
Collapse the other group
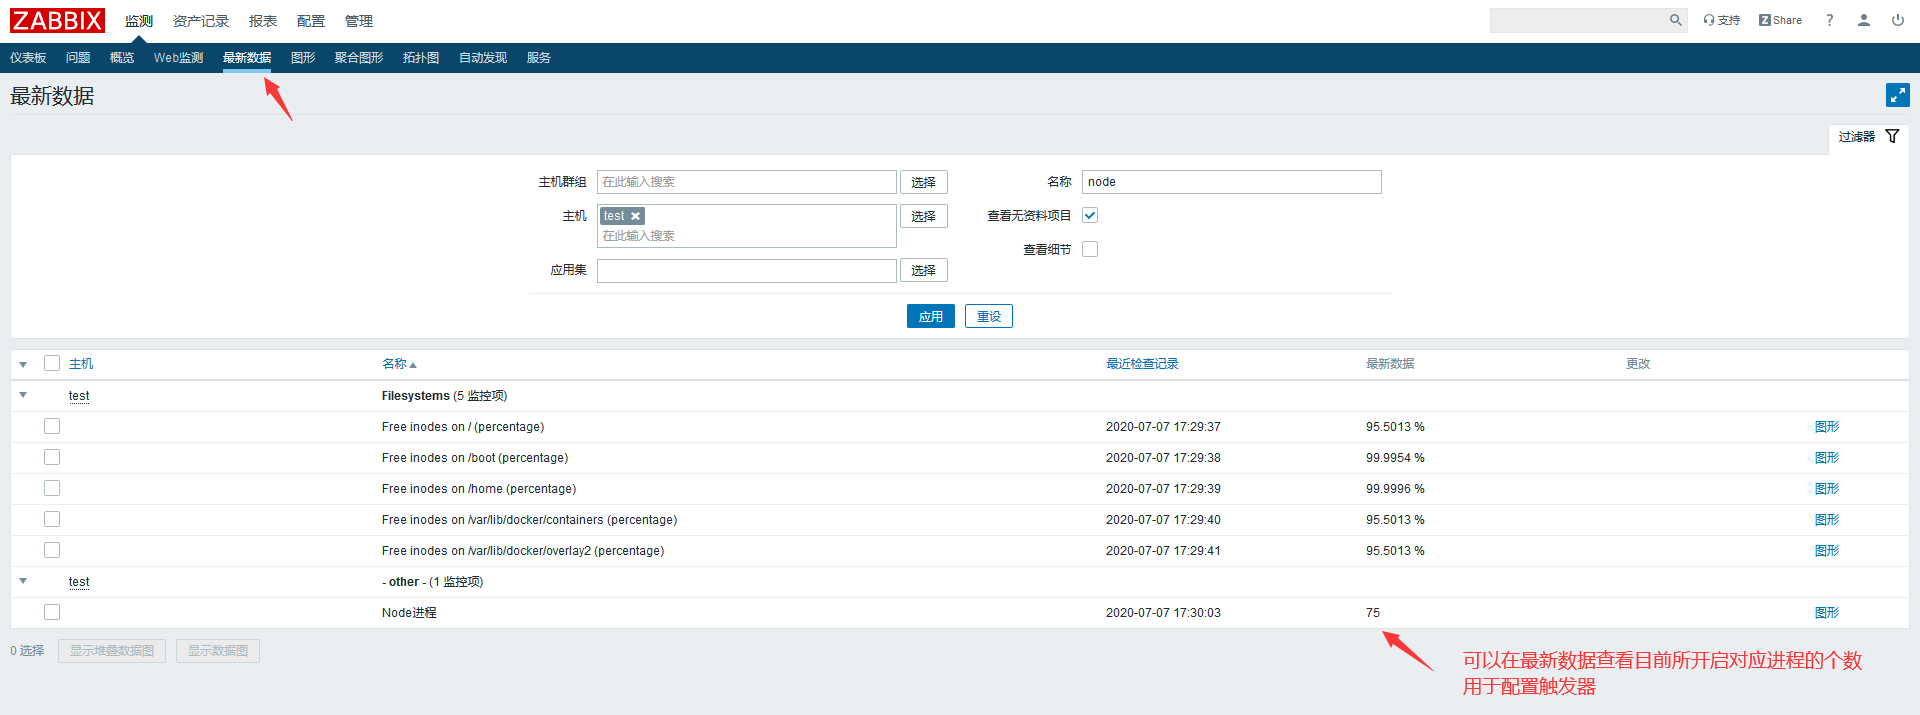click(x=23, y=581)
